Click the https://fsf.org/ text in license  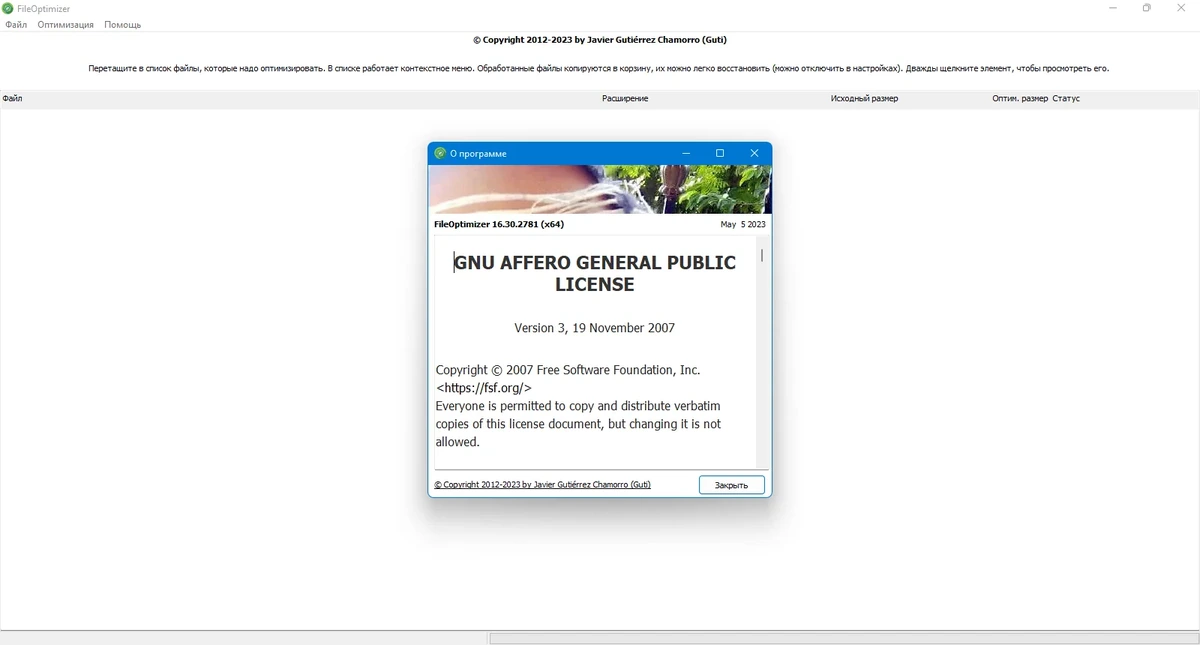(x=483, y=388)
